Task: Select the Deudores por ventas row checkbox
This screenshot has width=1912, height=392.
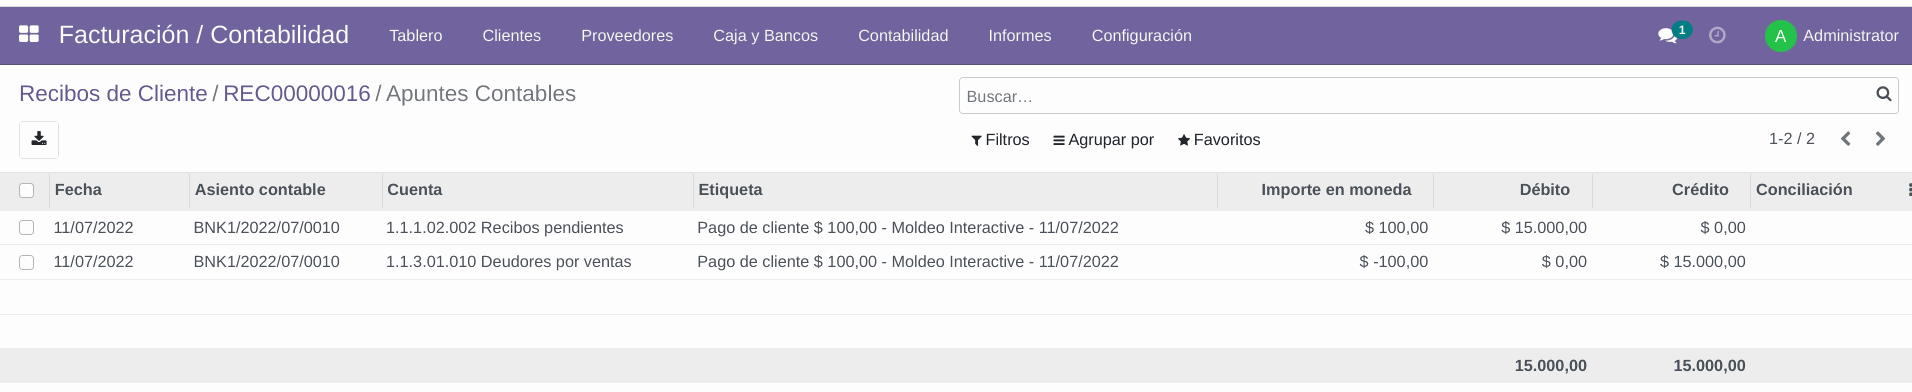Action: 27,262
